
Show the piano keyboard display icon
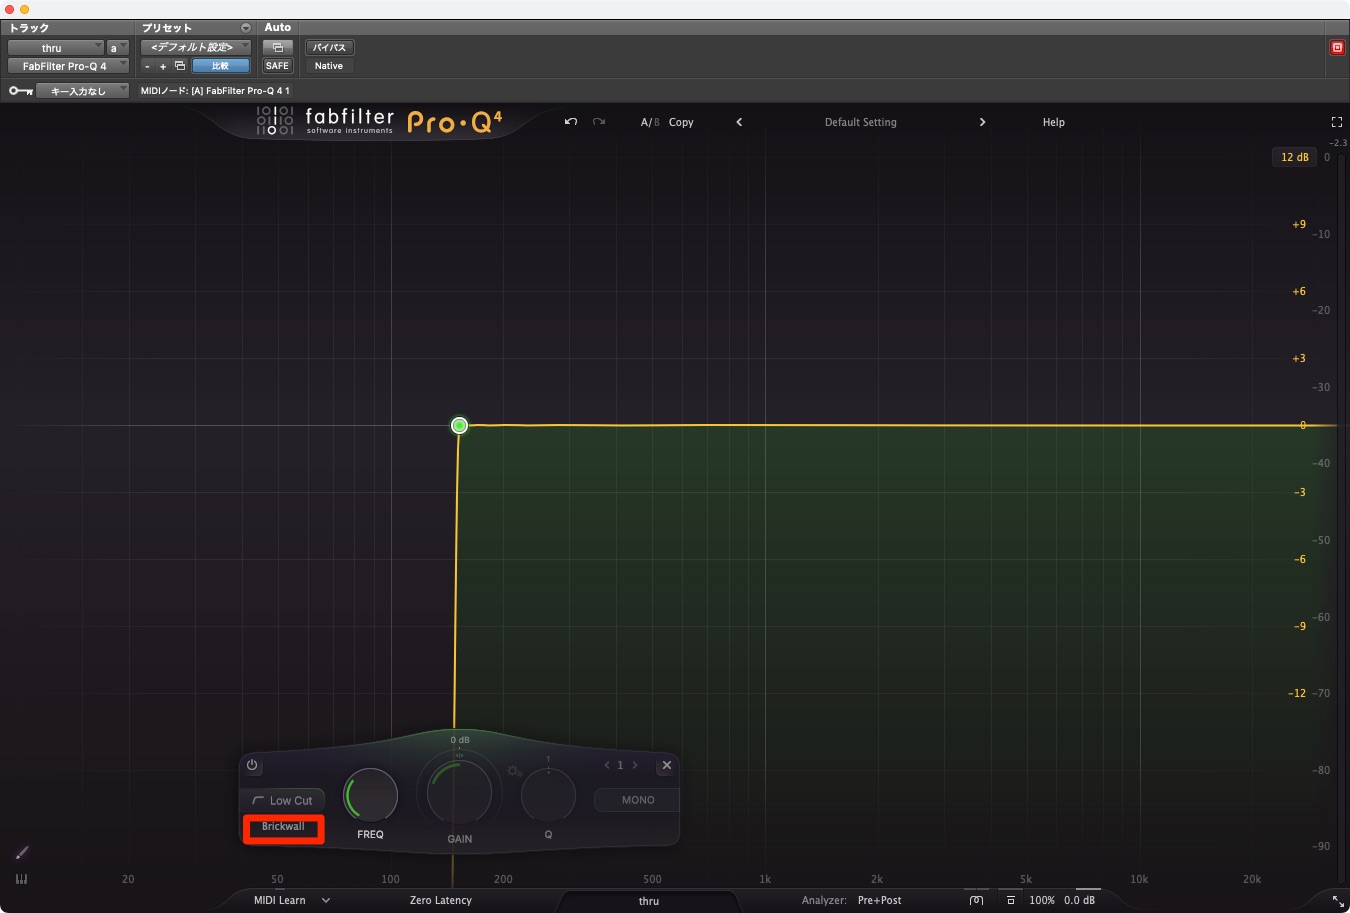tap(22, 879)
